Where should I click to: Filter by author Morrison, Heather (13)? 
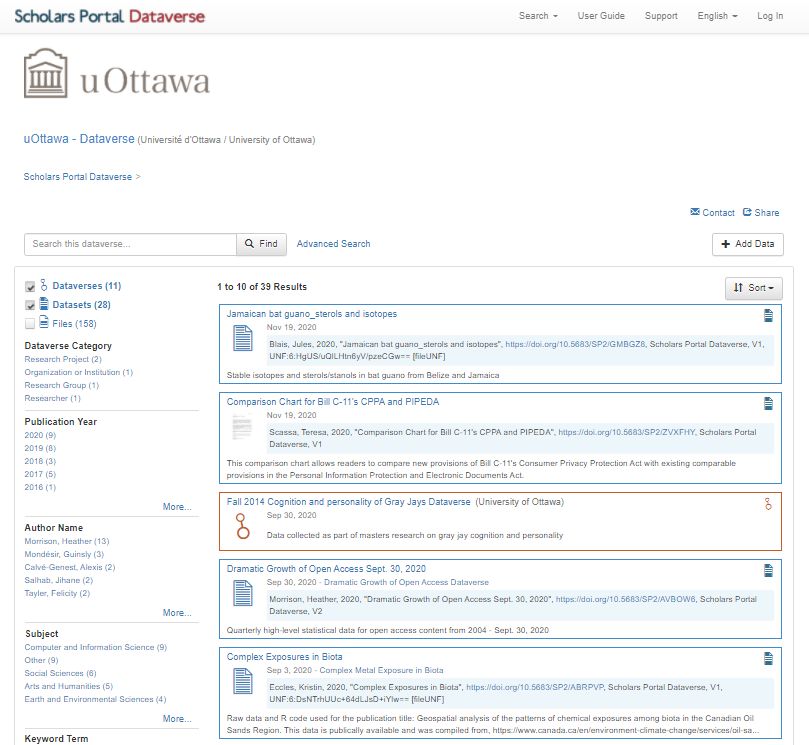(x=67, y=541)
